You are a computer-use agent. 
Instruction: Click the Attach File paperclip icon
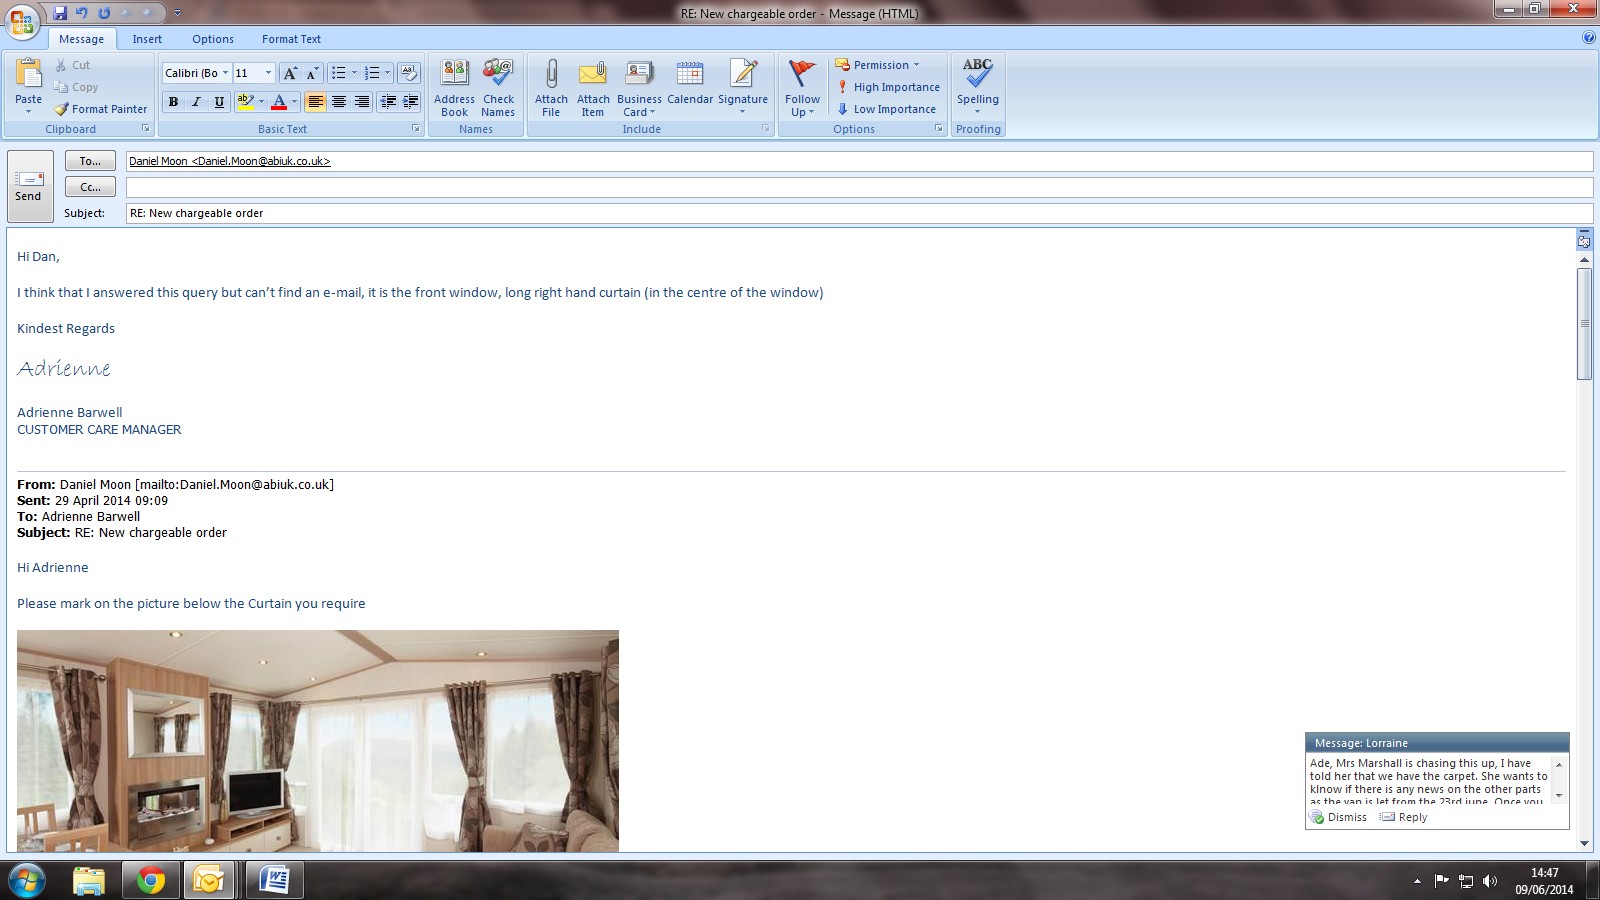pos(550,75)
